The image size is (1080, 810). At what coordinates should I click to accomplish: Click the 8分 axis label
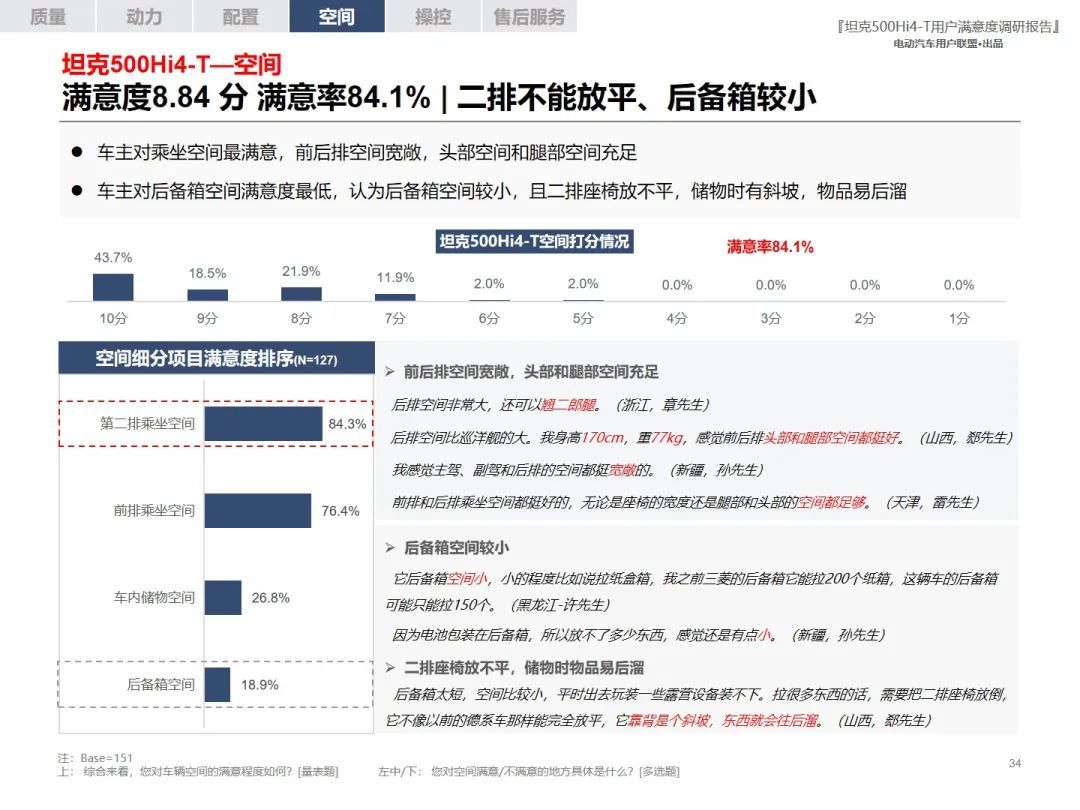(301, 318)
